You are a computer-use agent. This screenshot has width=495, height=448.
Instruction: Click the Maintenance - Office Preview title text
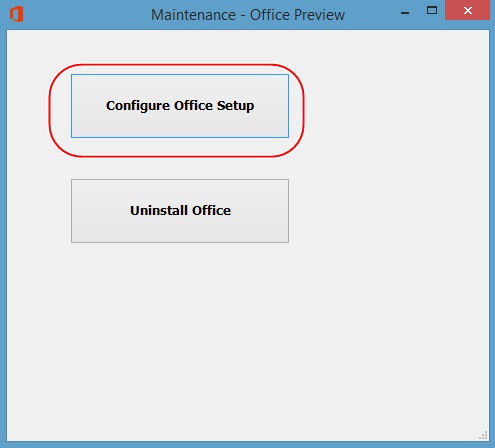(248, 15)
